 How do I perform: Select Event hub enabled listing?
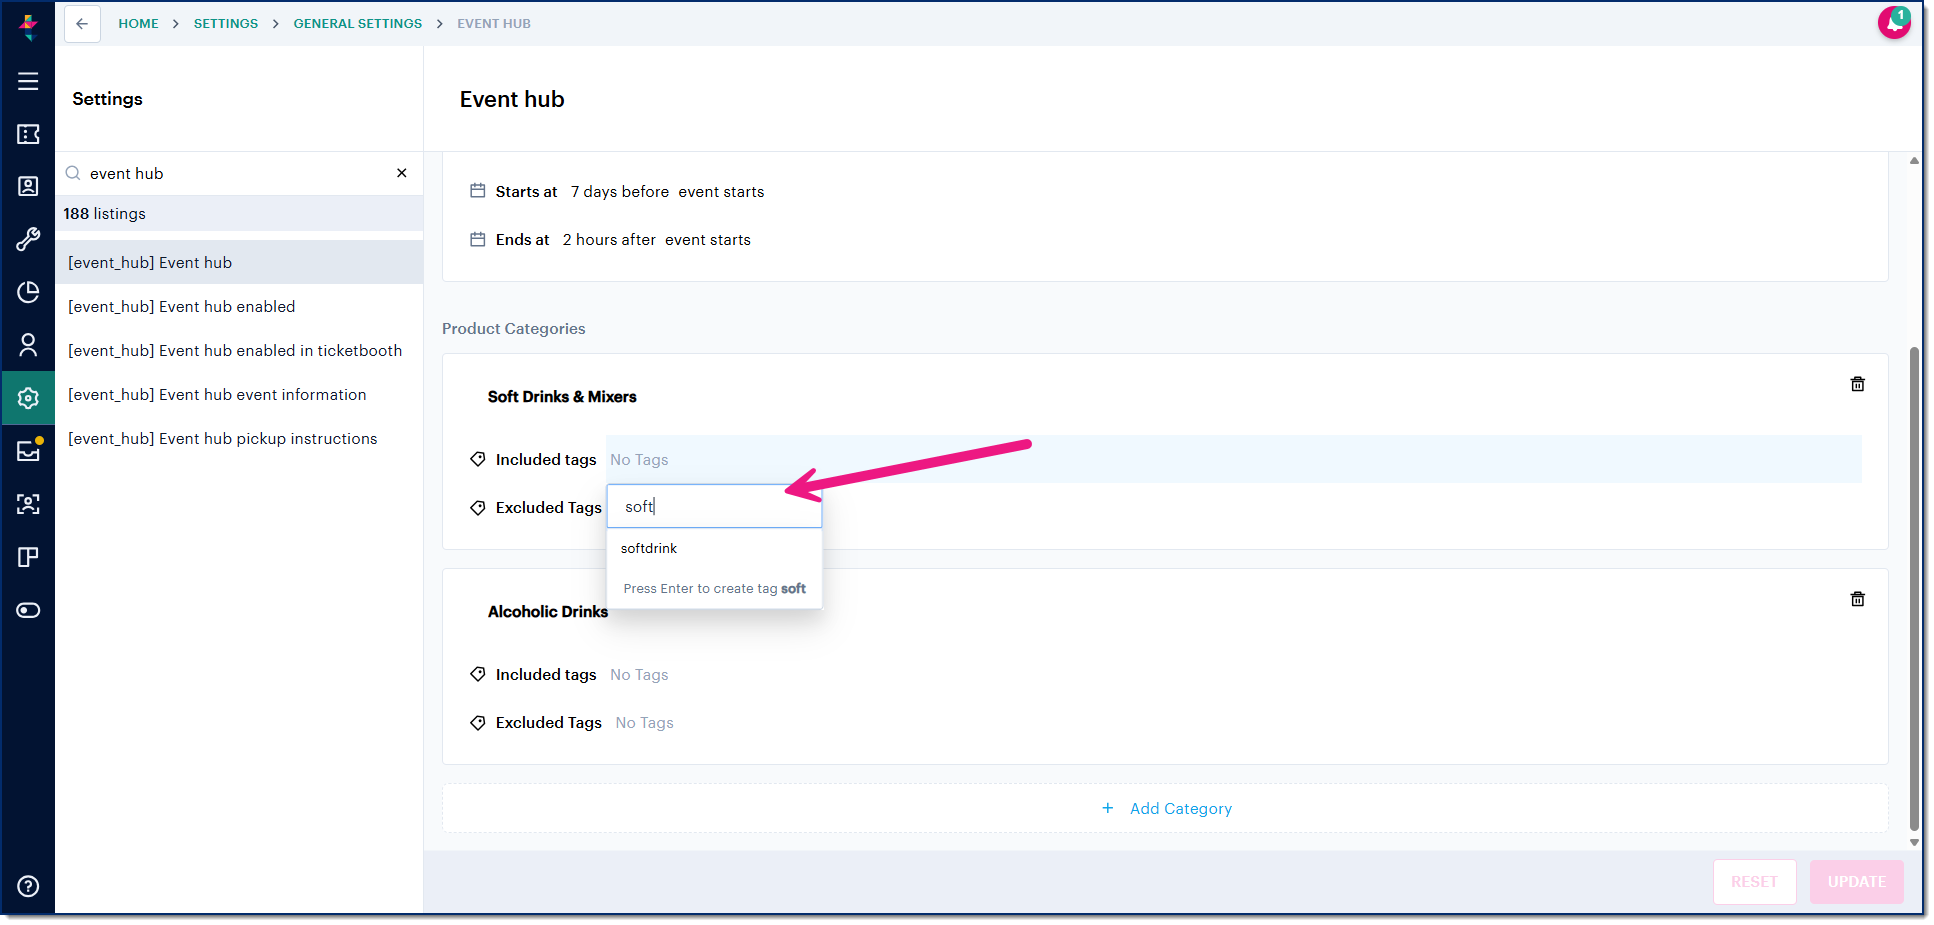(239, 306)
